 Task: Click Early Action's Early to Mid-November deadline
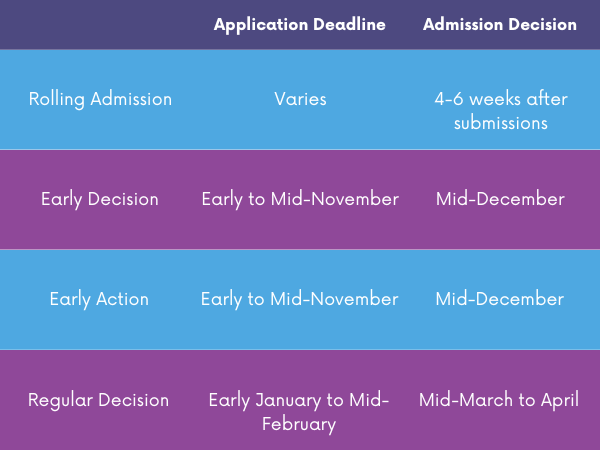[x=300, y=299]
